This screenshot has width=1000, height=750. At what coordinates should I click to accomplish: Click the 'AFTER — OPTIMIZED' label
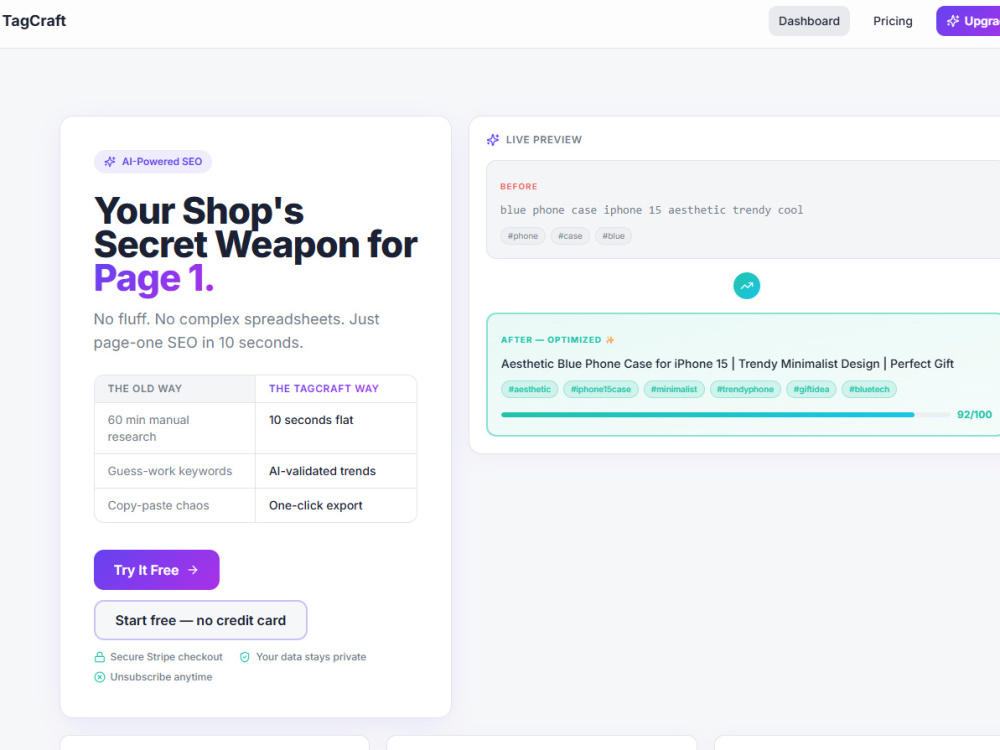tap(551, 340)
